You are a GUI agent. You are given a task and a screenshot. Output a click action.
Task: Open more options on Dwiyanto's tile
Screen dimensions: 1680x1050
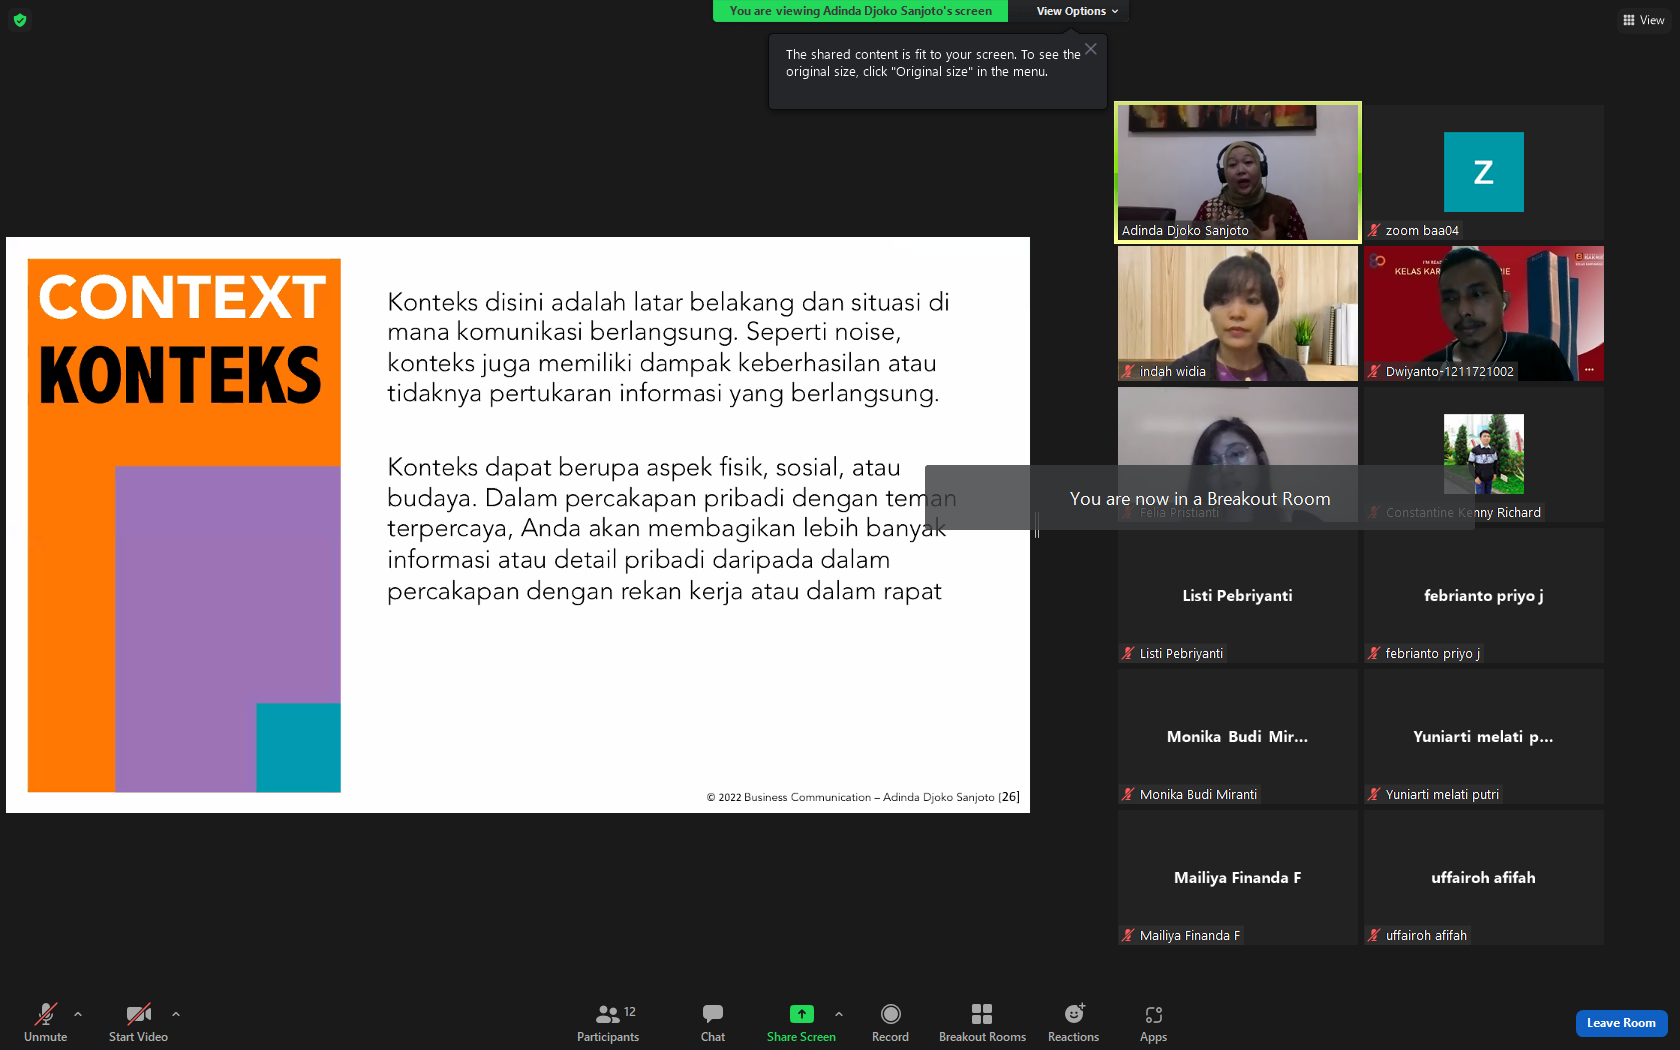coord(1589,370)
